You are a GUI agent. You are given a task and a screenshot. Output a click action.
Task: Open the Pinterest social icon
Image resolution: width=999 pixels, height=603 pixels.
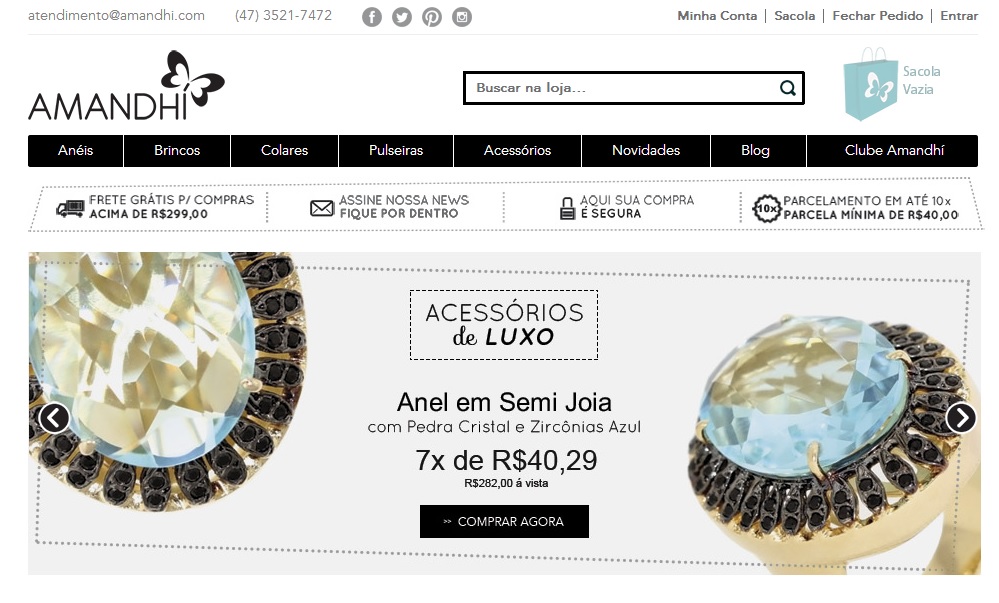point(432,17)
